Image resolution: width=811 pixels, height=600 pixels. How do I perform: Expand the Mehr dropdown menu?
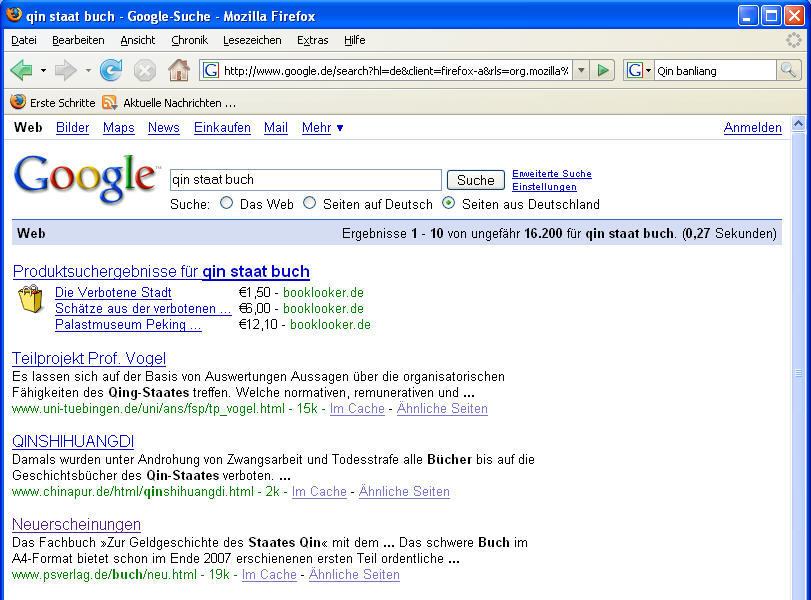pos(323,128)
